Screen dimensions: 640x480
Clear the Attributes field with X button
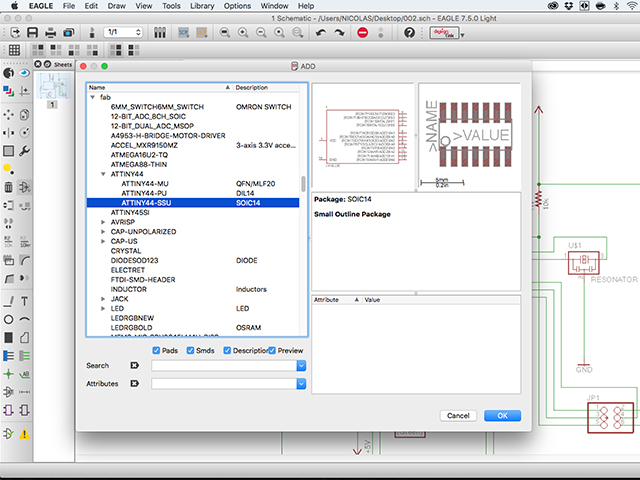coord(134,383)
